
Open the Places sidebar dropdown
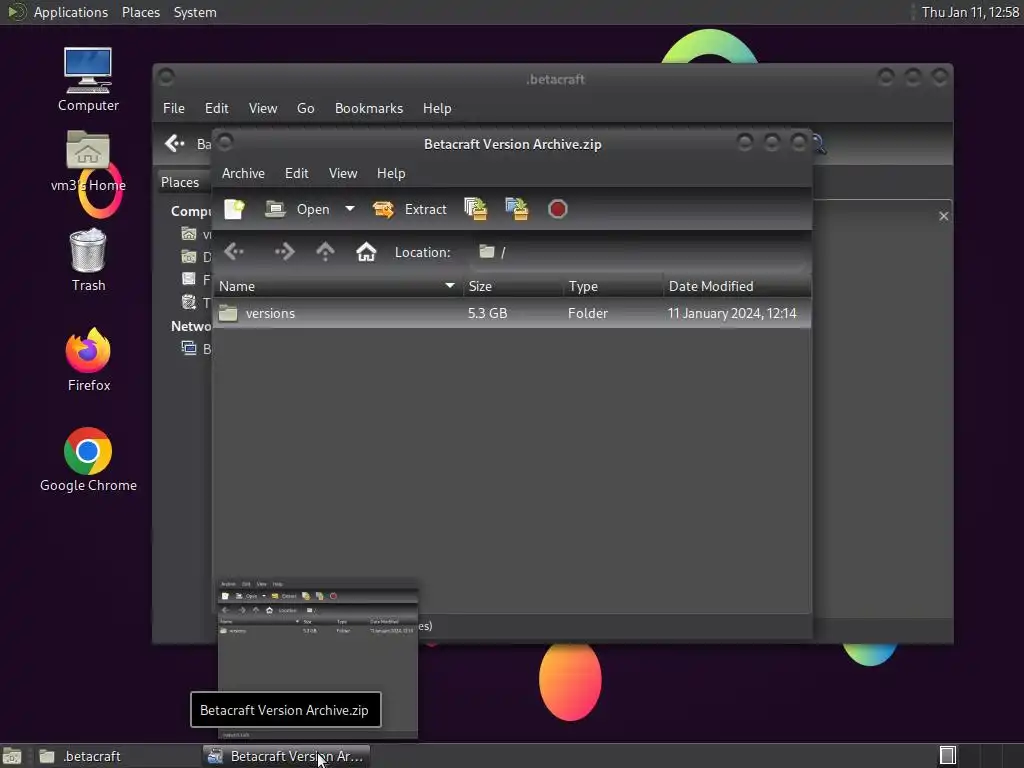tap(185, 182)
